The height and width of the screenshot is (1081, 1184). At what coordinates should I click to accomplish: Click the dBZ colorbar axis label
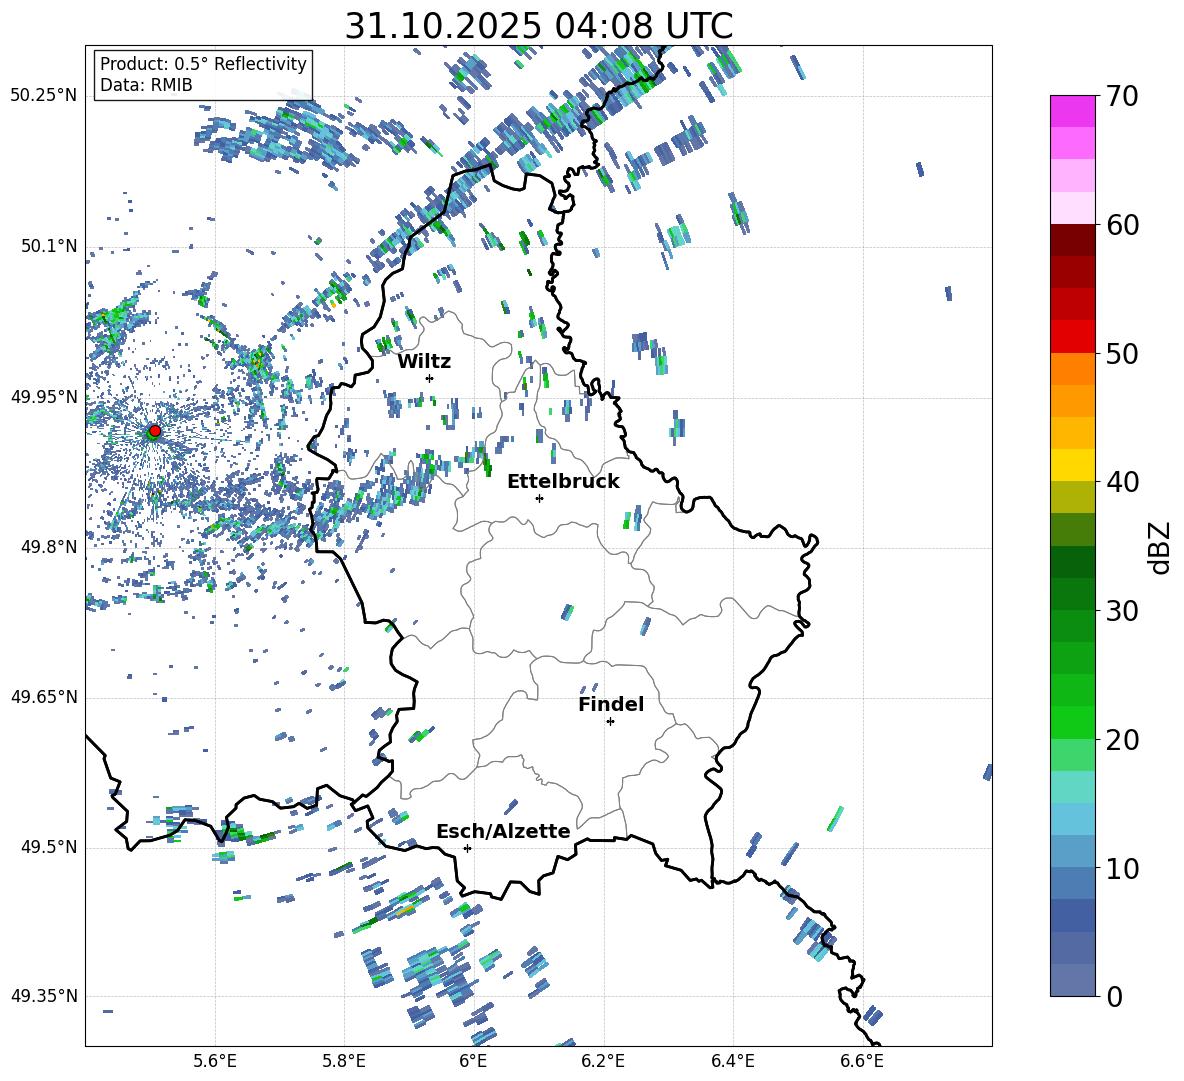(x=1160, y=547)
